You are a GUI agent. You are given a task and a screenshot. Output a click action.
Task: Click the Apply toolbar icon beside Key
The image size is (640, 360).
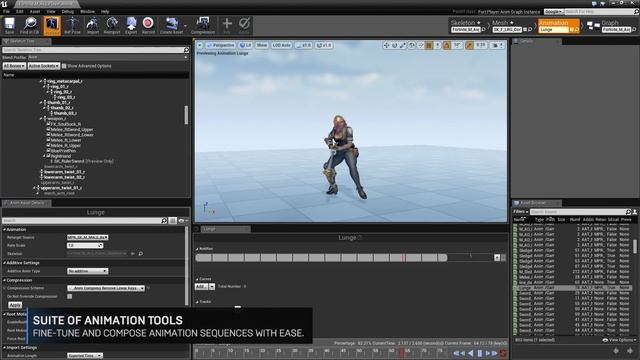244,25
